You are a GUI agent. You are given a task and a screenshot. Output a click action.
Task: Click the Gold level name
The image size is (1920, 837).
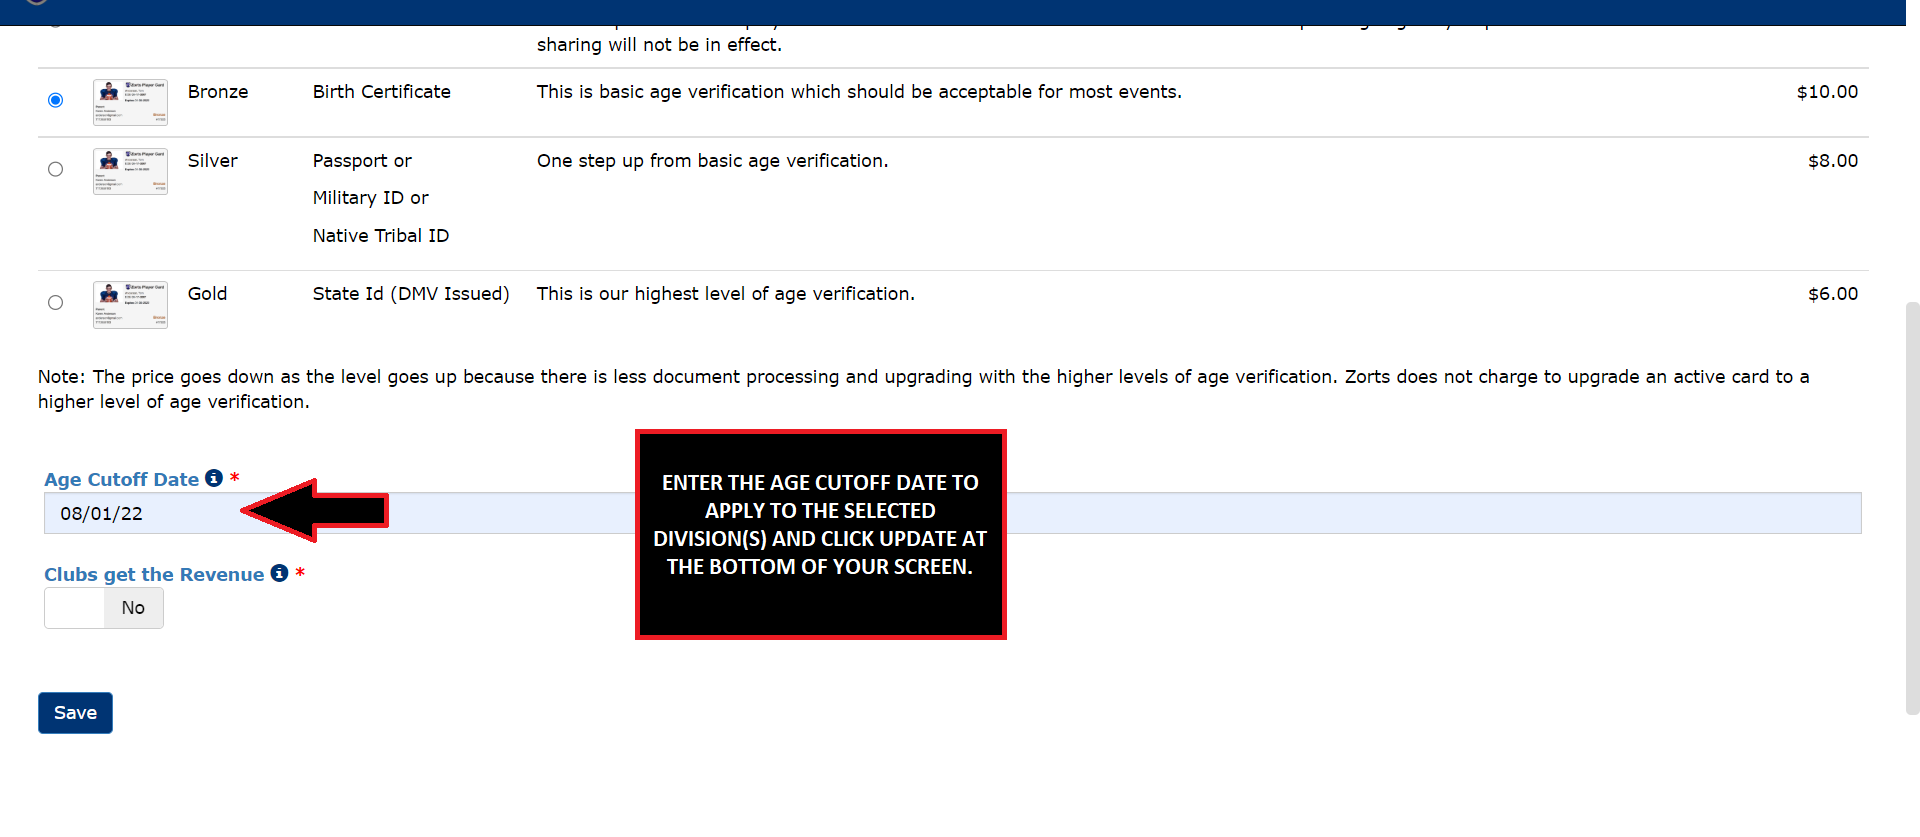207,294
